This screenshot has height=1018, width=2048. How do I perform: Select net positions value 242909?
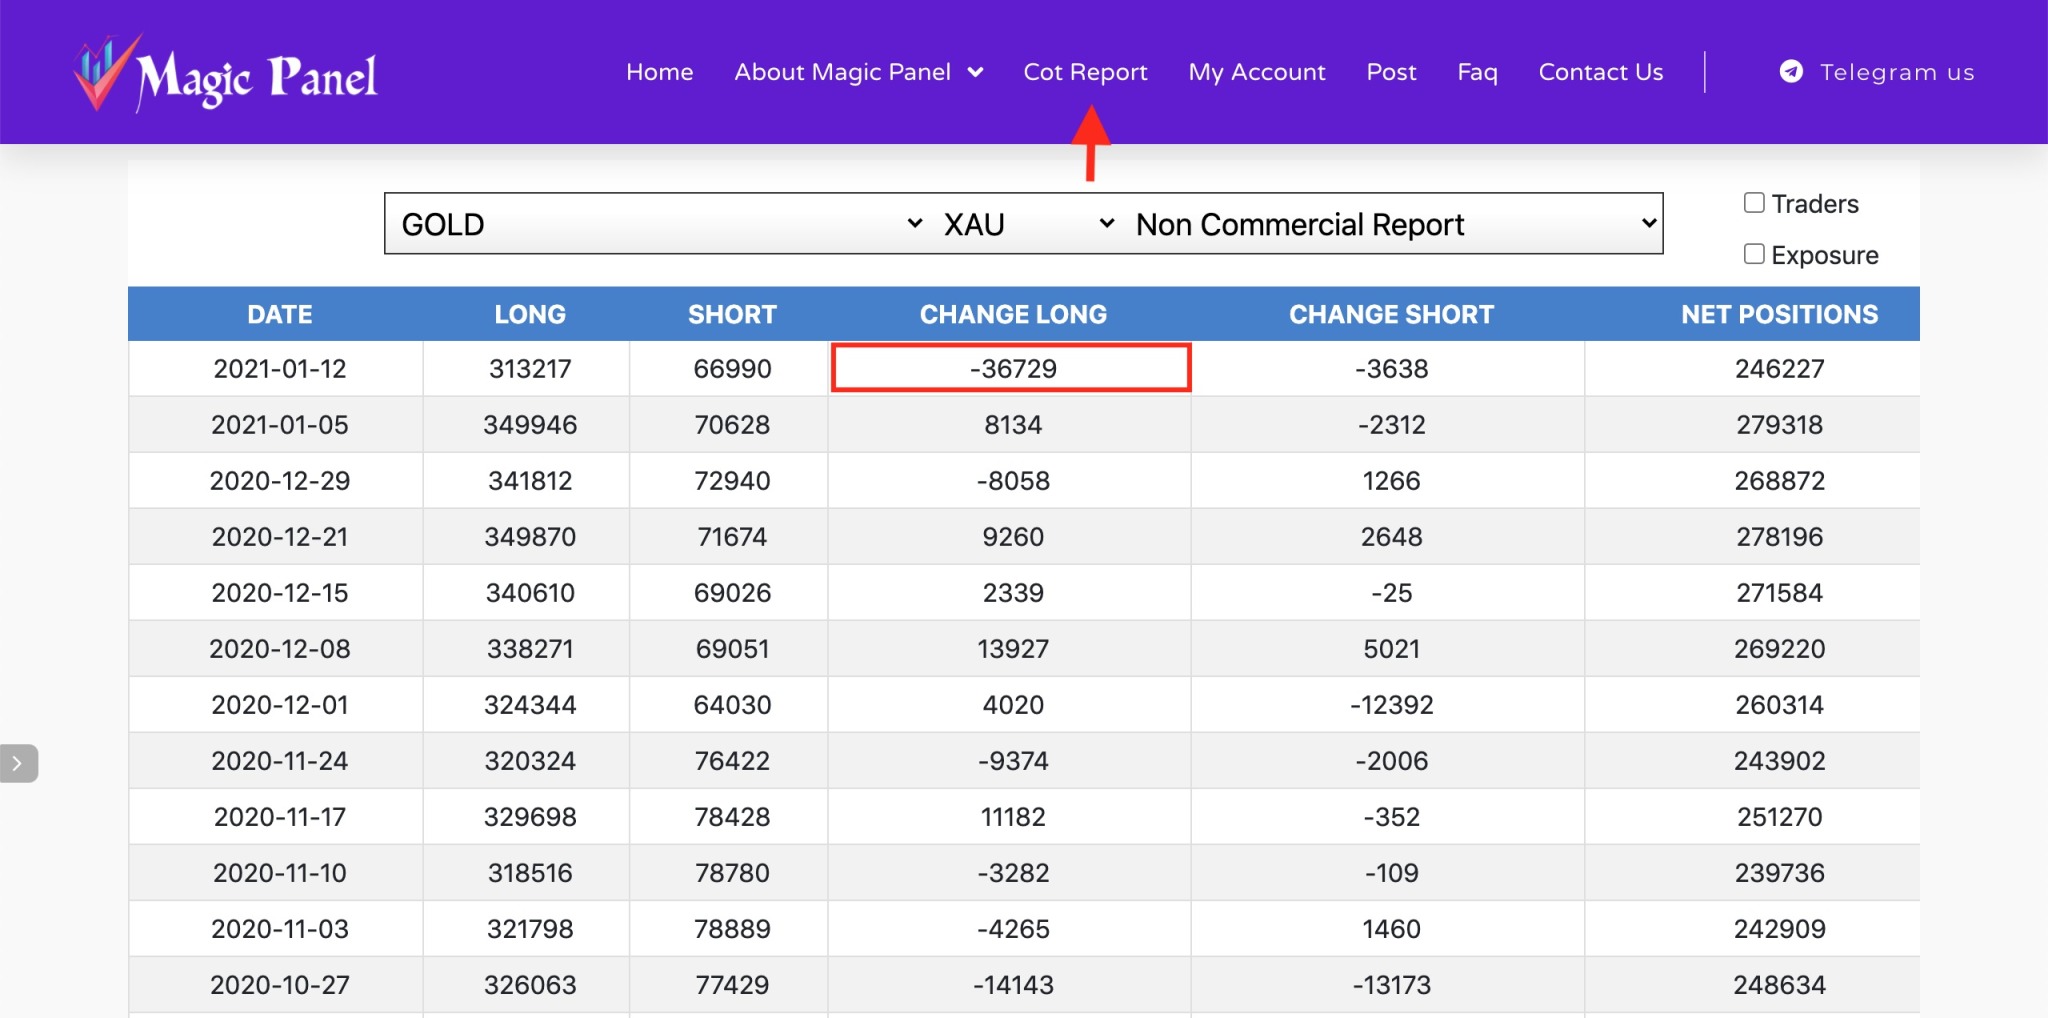click(1779, 929)
